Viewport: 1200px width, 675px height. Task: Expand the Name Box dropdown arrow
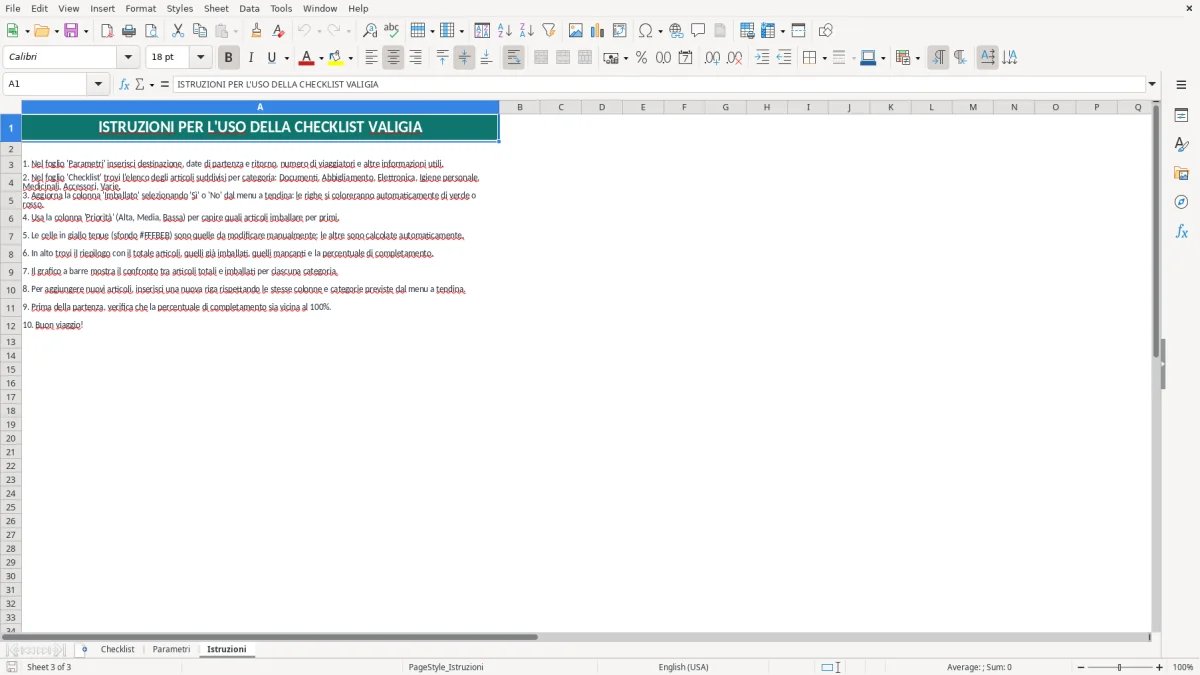point(99,84)
